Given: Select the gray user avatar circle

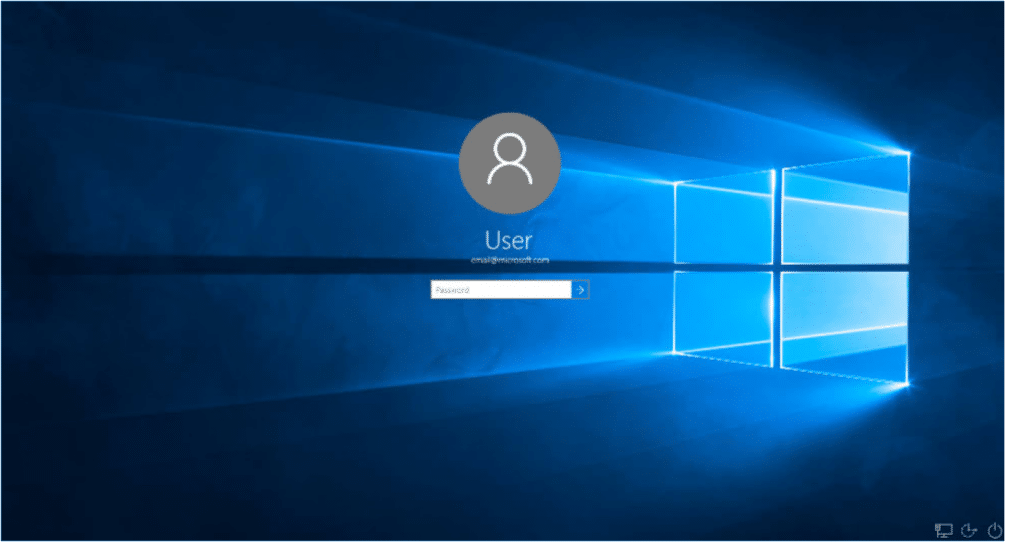Looking at the screenshot, I should click(509, 163).
